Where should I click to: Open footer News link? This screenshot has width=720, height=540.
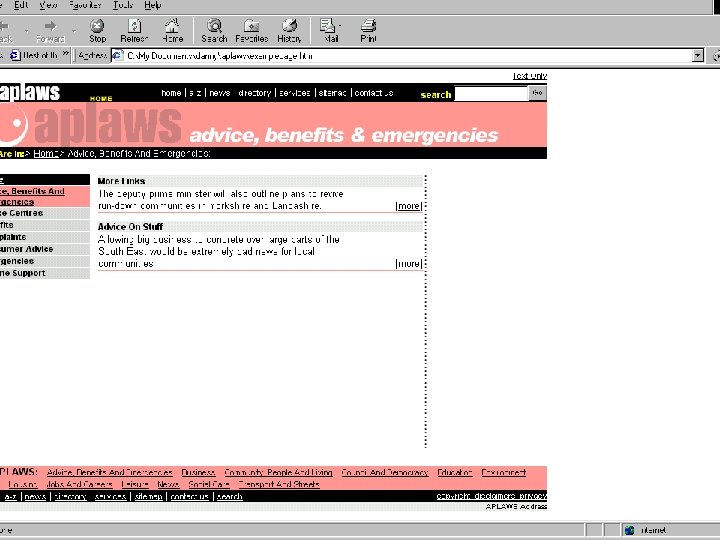click(x=168, y=484)
